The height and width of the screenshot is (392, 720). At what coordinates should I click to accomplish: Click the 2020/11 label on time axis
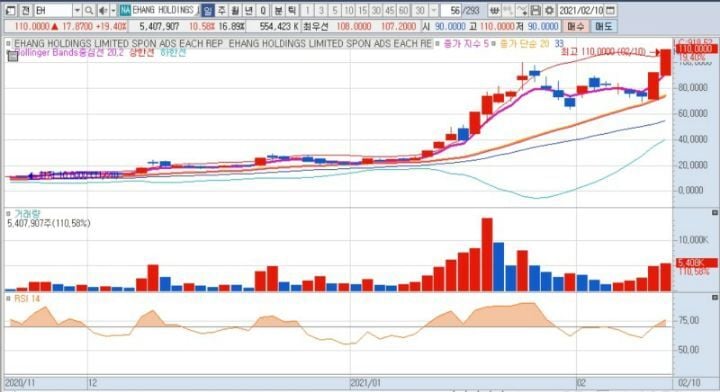pos(20,382)
